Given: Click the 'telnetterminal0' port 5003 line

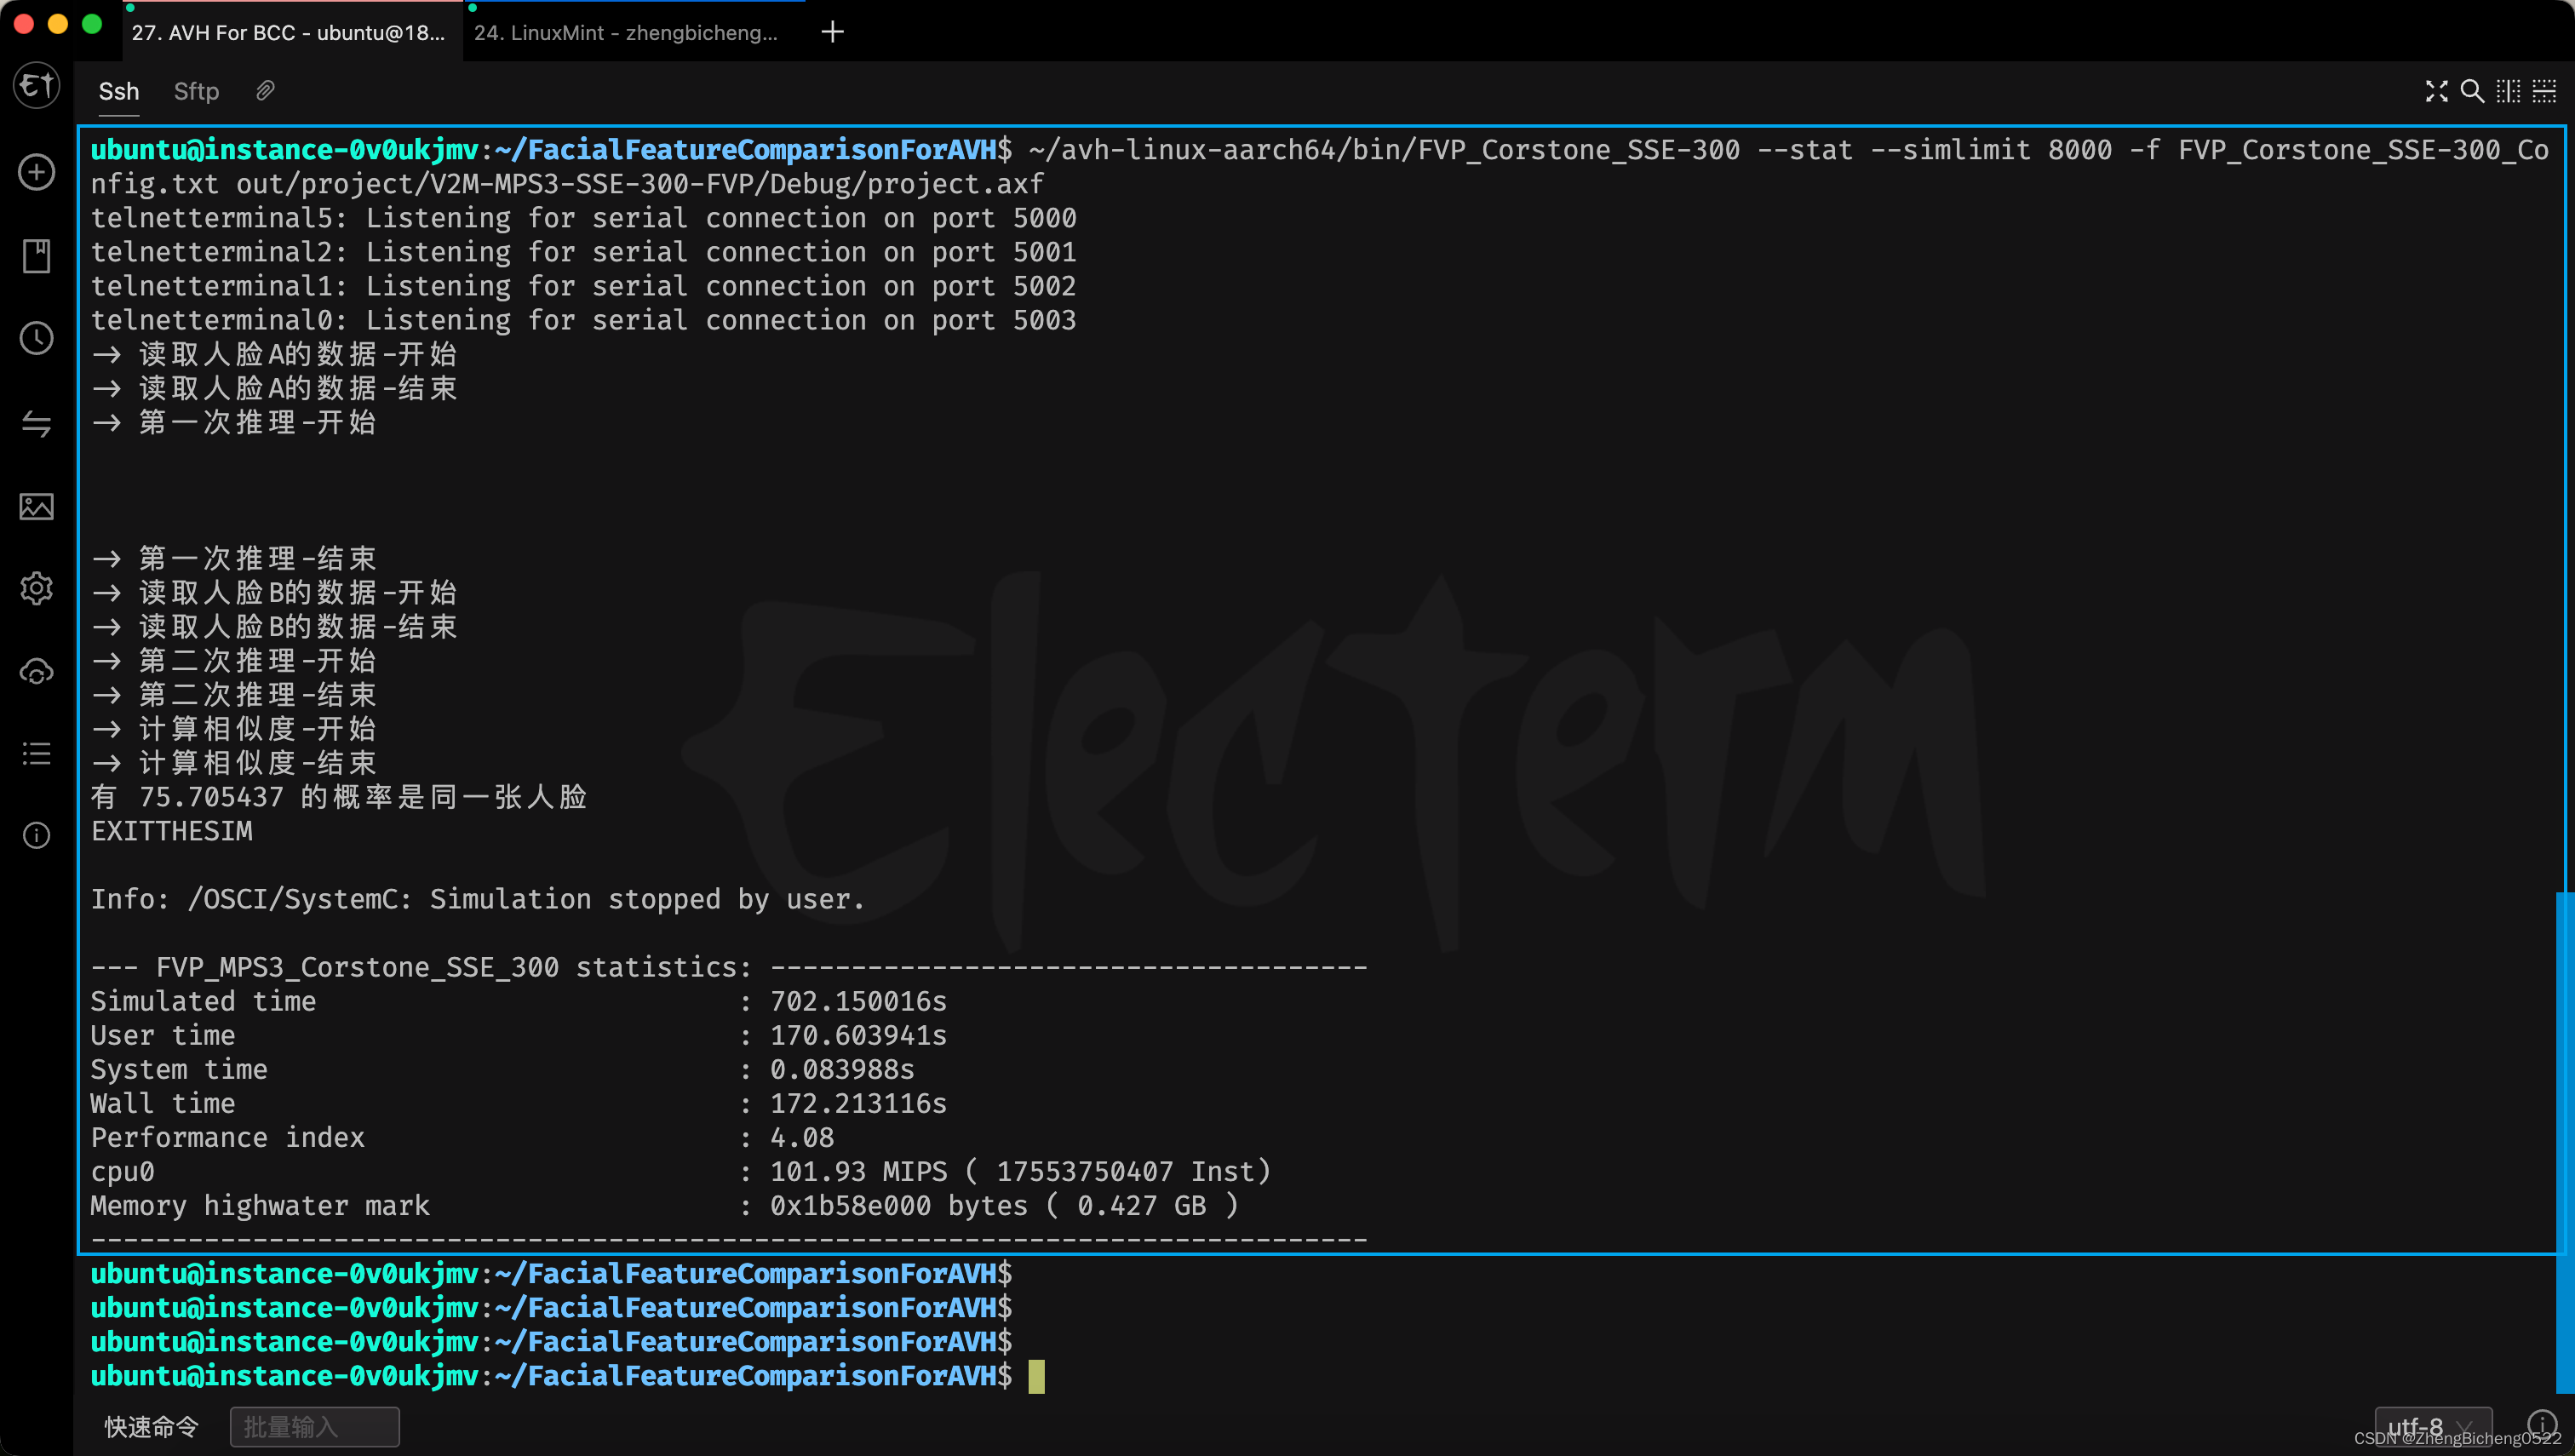Looking at the screenshot, I should pos(584,320).
